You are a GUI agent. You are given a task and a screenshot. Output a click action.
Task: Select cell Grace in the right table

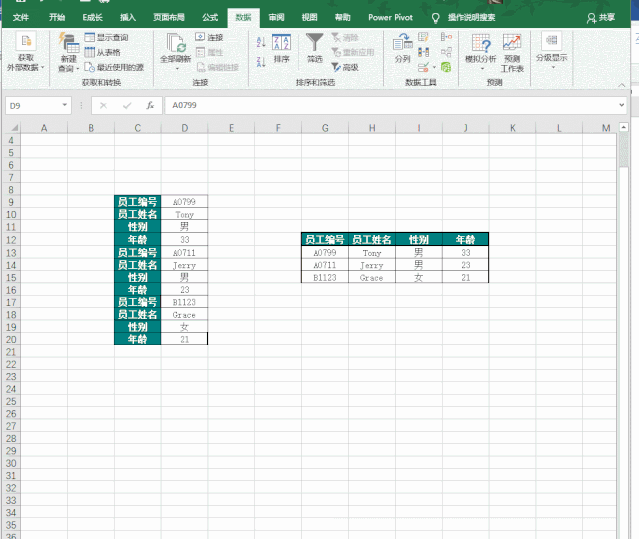point(372,277)
